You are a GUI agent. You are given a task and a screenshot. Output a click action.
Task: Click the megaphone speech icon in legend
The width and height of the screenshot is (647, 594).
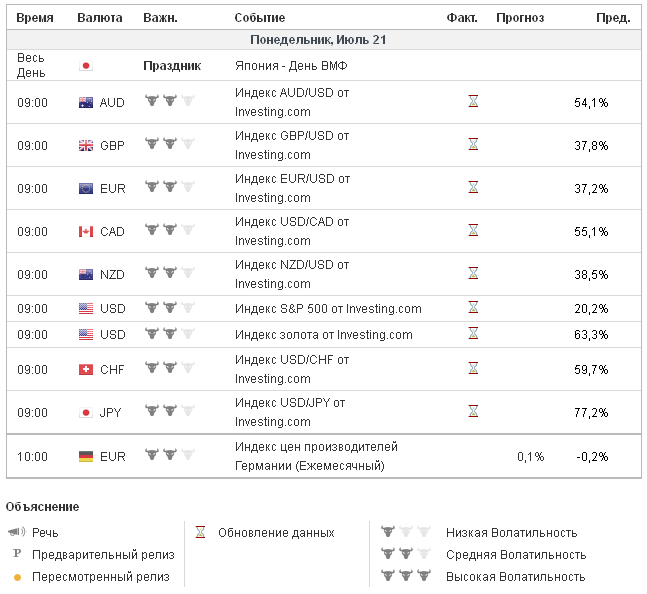tap(16, 532)
